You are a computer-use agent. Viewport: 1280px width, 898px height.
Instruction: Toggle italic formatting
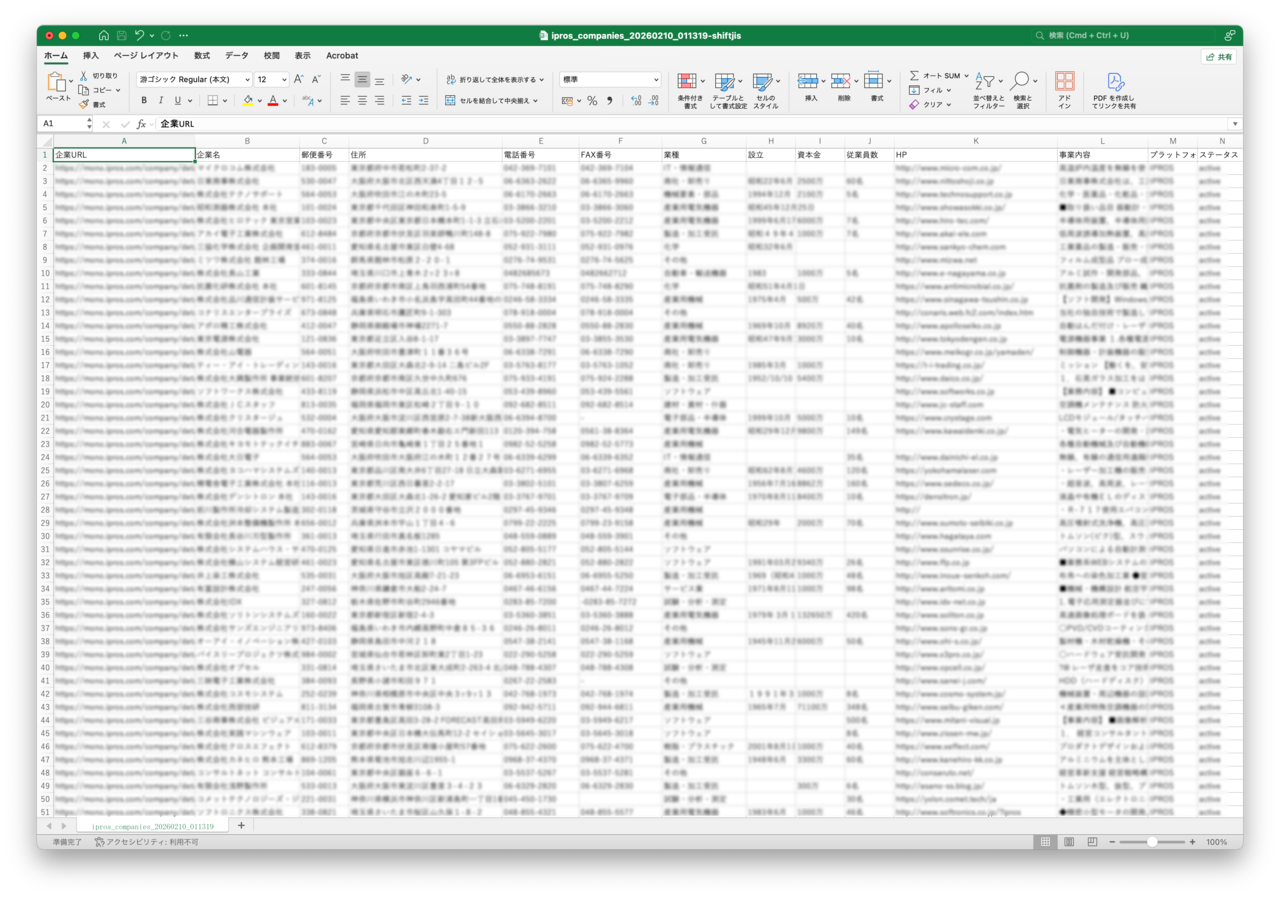pos(161,101)
